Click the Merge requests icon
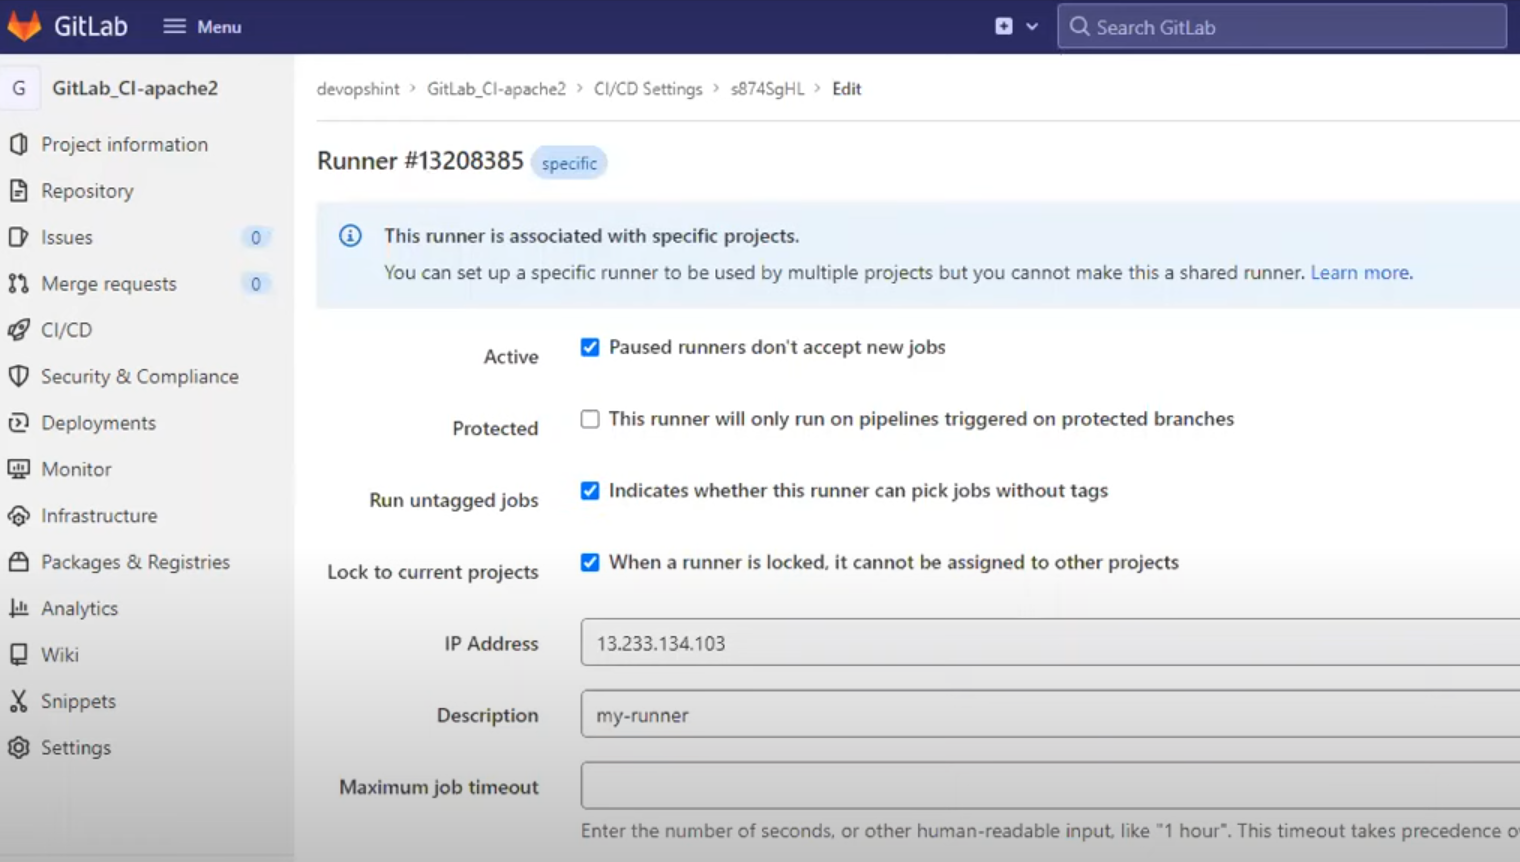 (x=18, y=283)
